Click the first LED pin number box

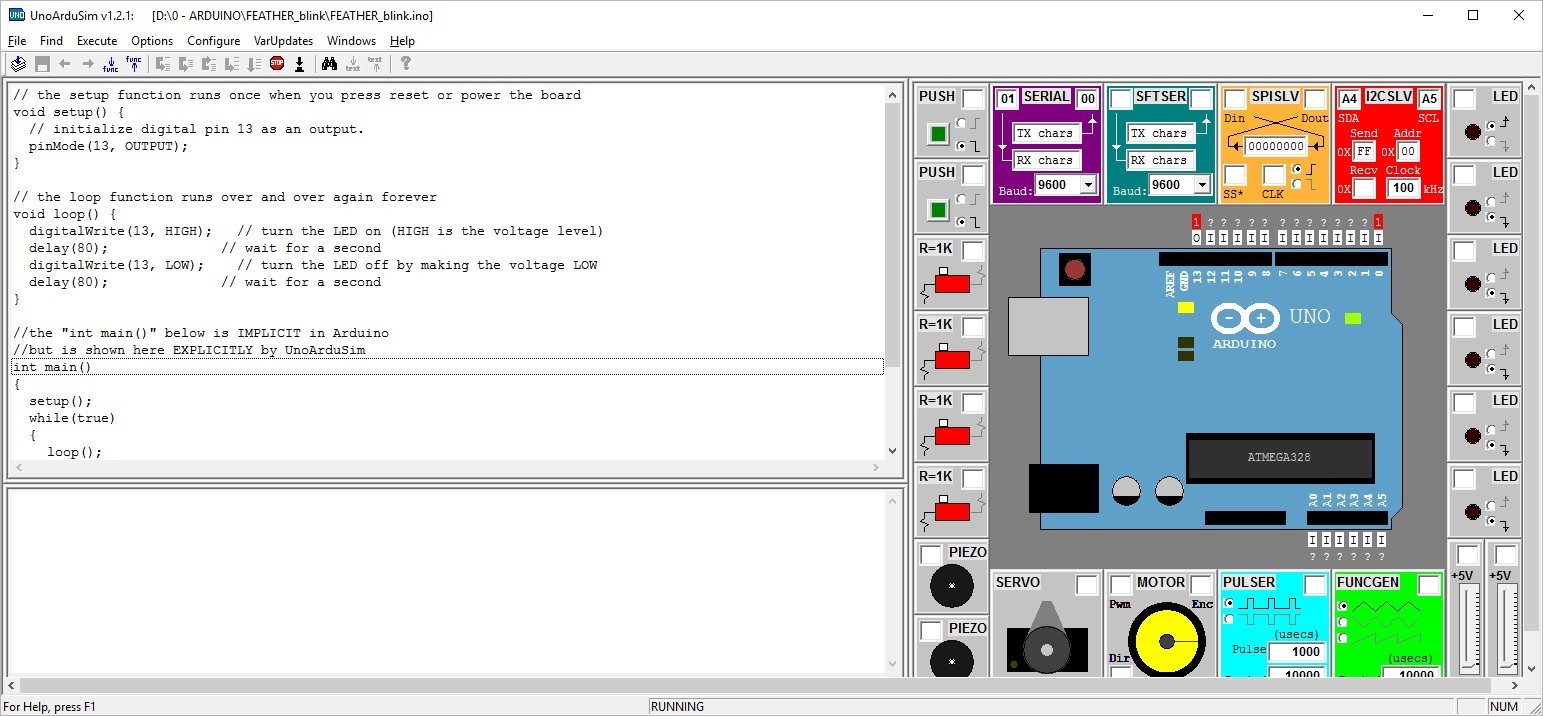coord(1464,99)
